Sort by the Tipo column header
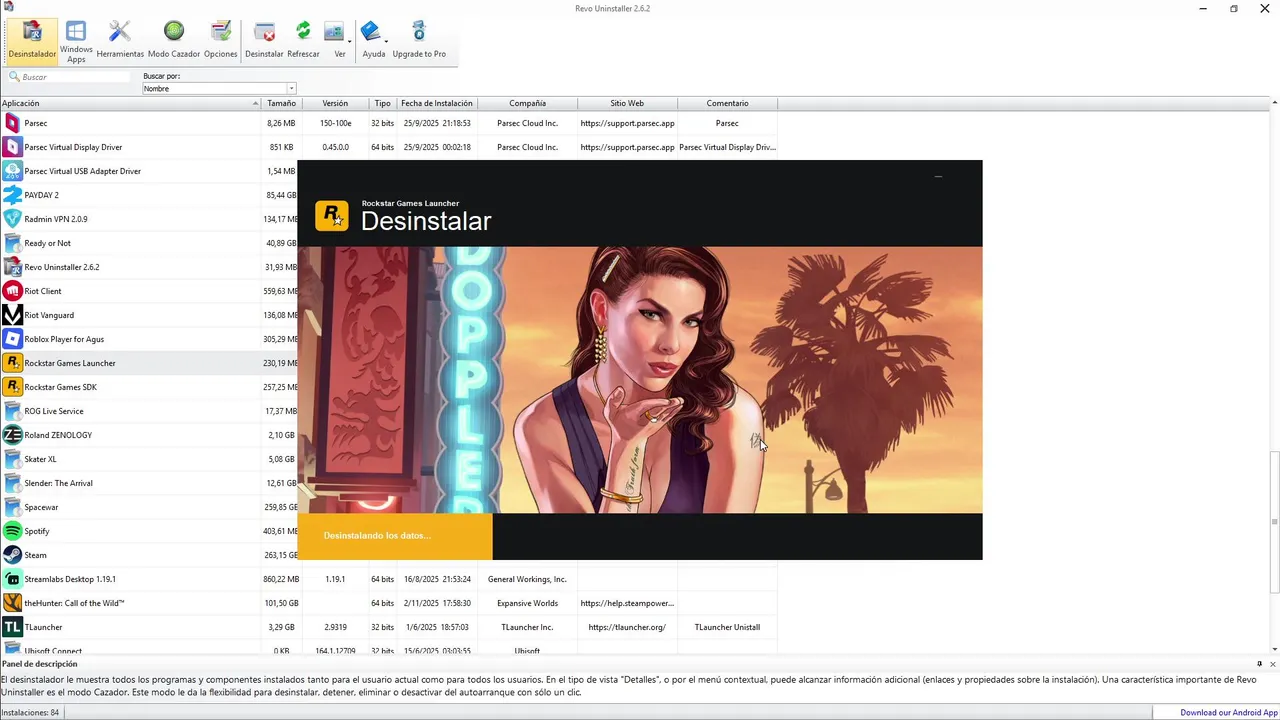 point(382,103)
